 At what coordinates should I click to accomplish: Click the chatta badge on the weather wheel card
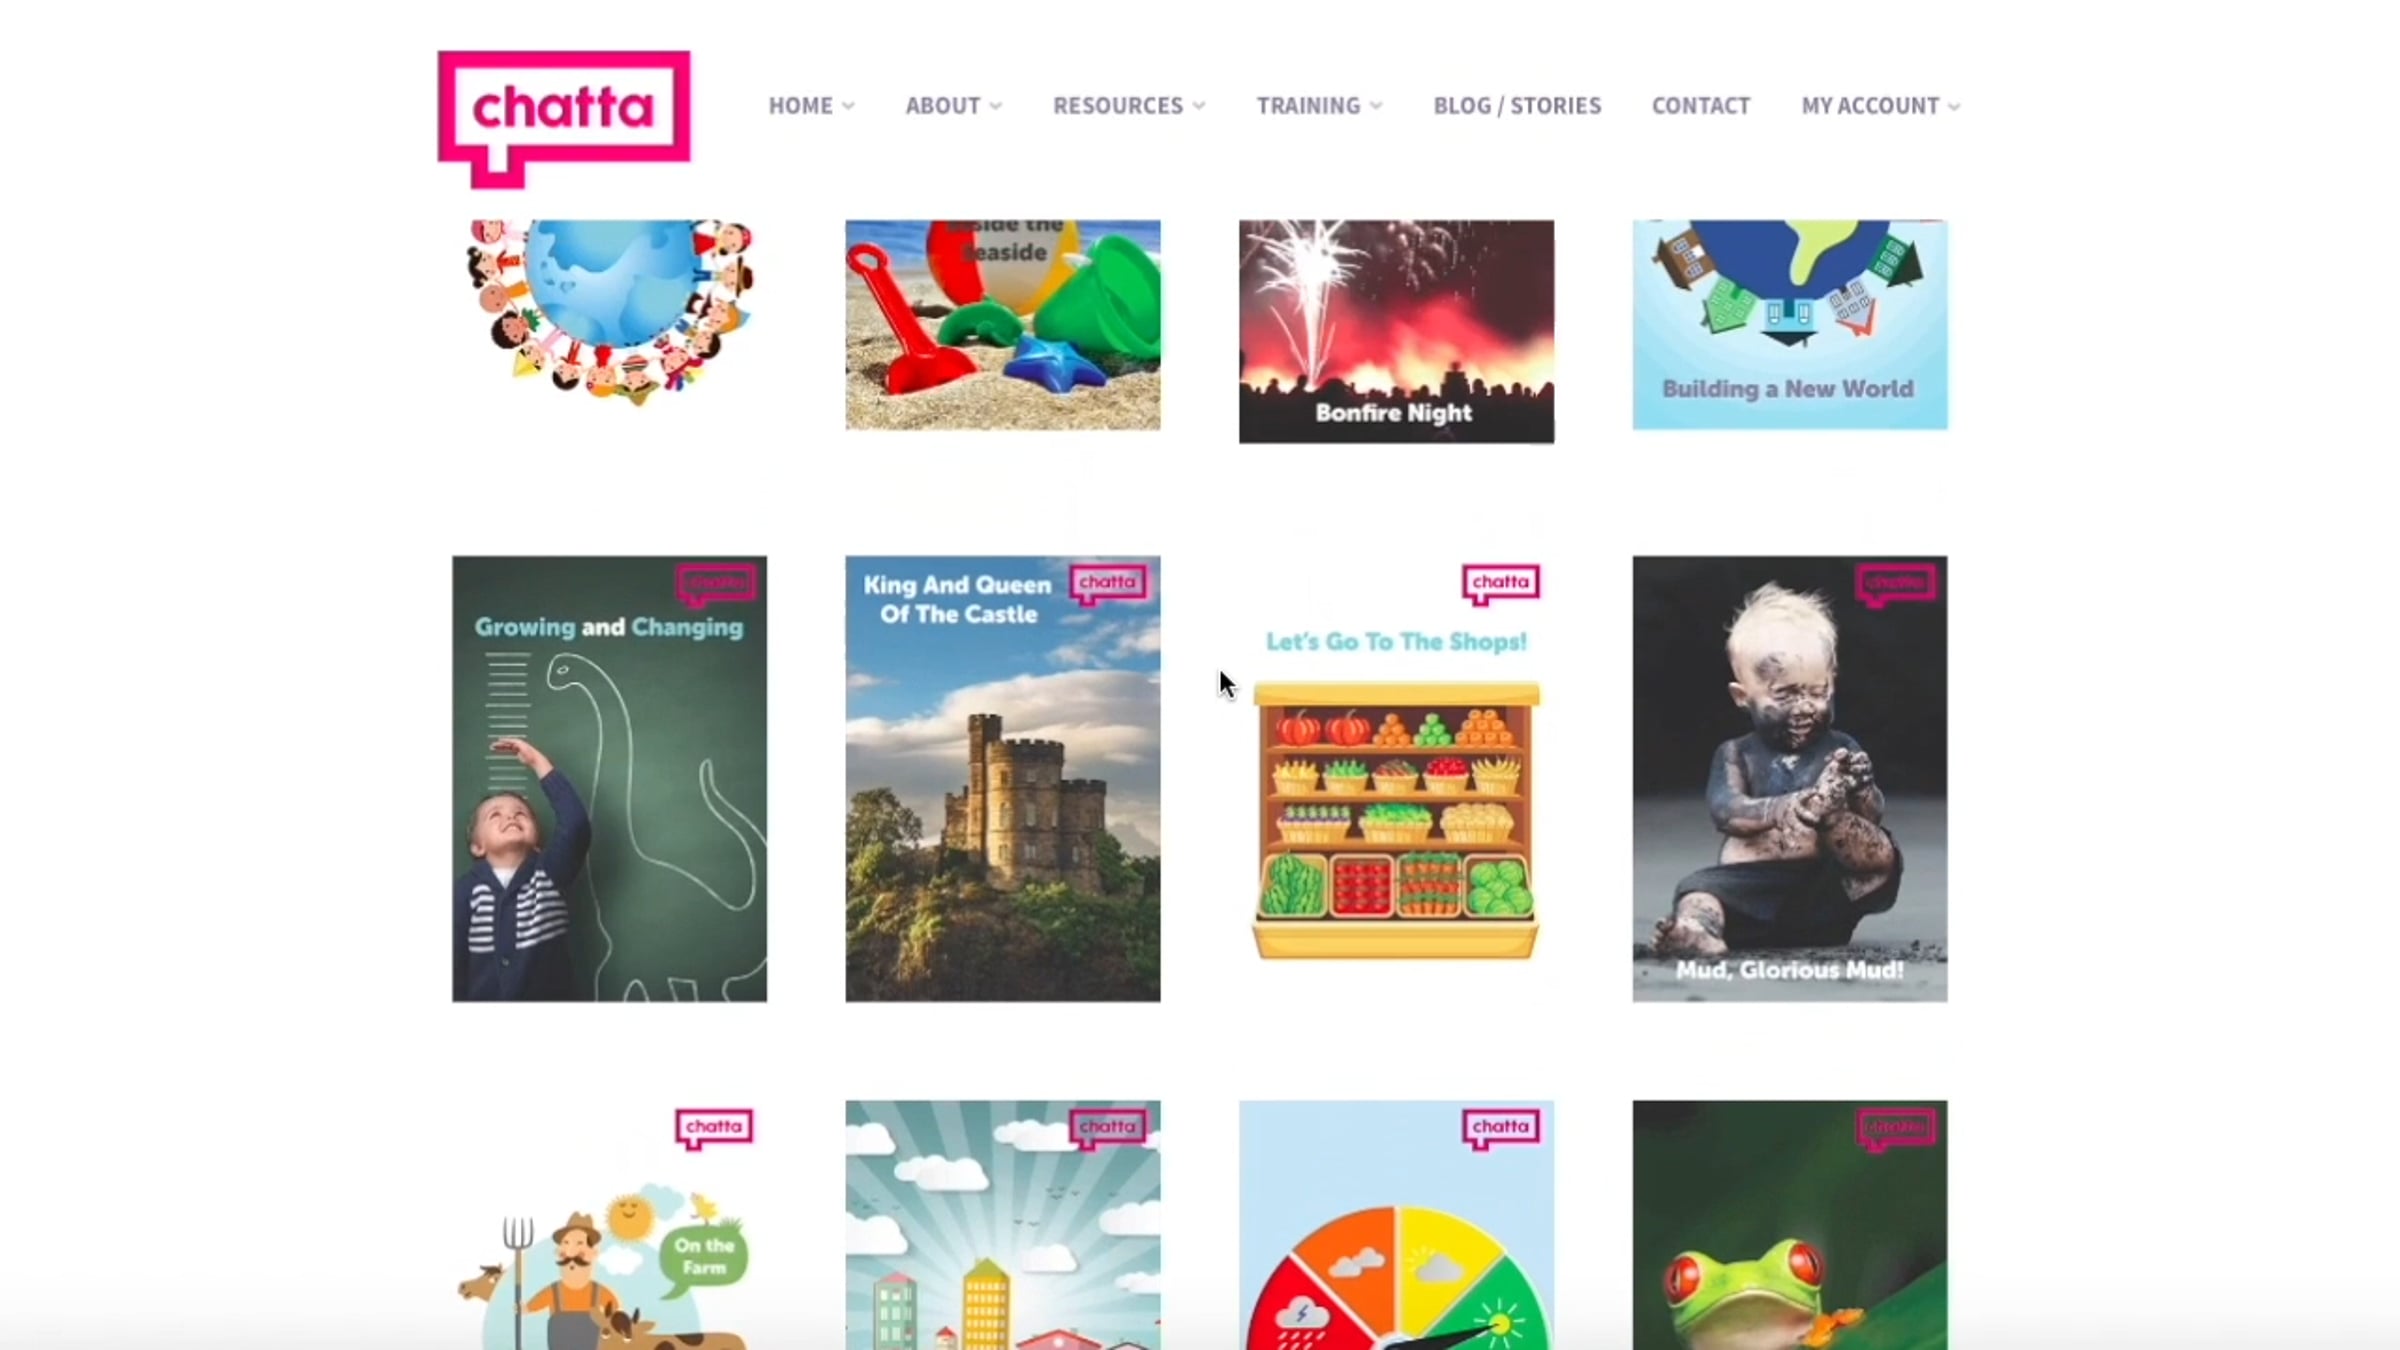tap(1500, 1129)
